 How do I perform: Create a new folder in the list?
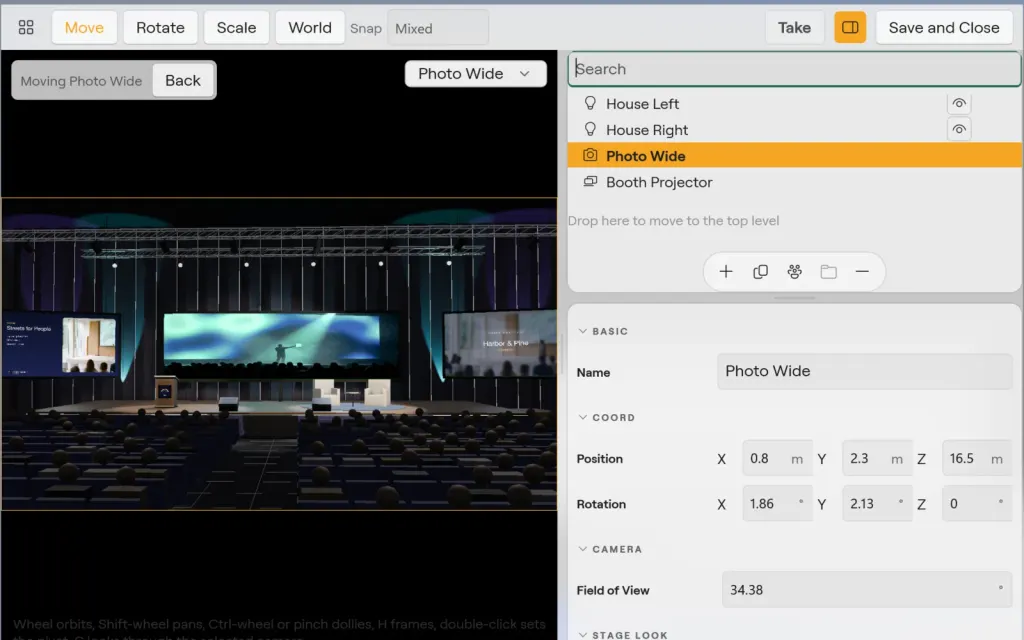[828, 272]
